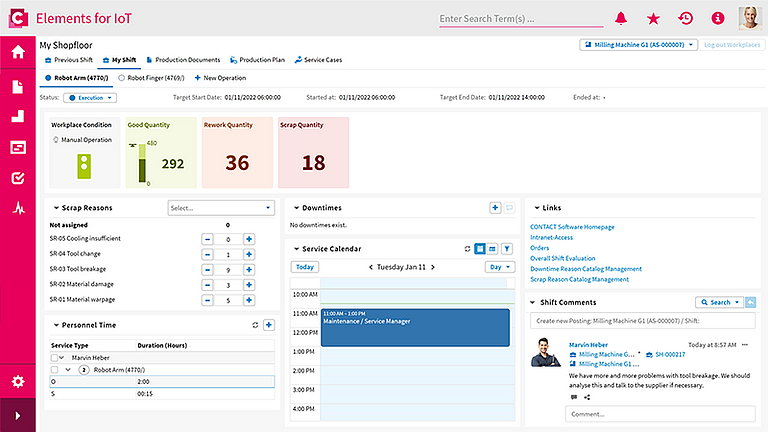The width and height of the screenshot is (768, 432).
Task: Add a New Operation
Action: (x=220, y=78)
